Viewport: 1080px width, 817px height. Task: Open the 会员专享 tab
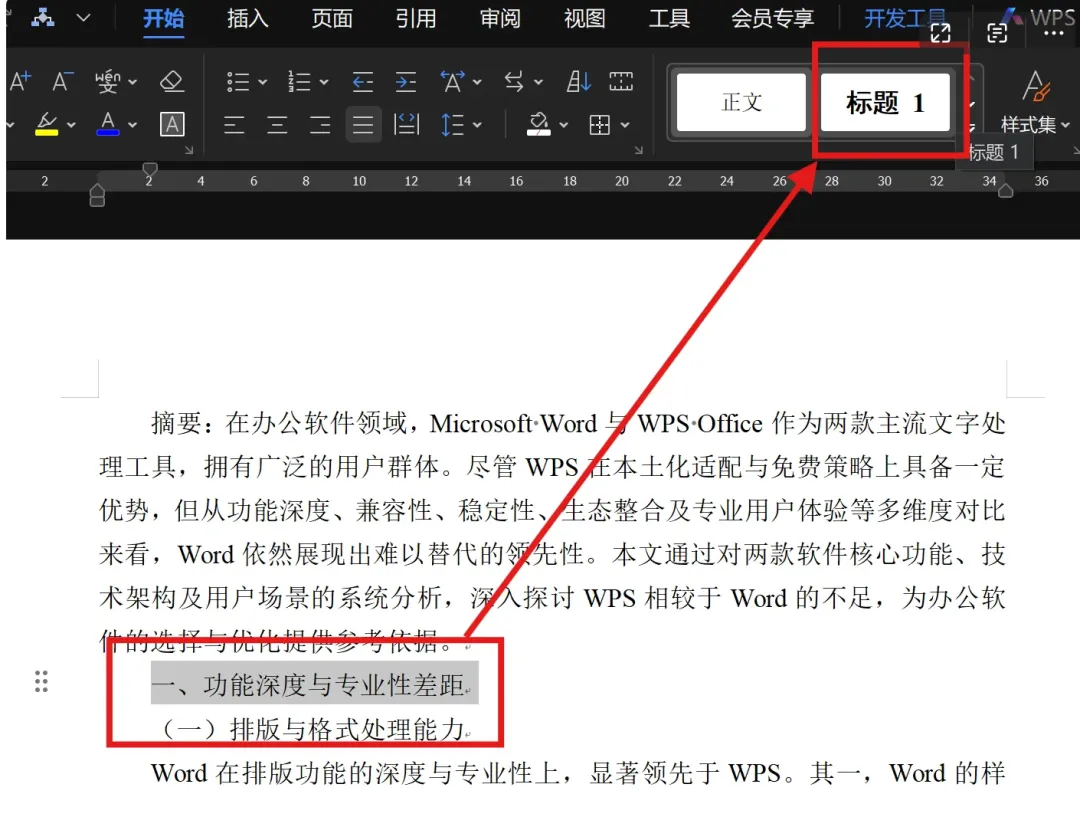pyautogui.click(x=772, y=18)
